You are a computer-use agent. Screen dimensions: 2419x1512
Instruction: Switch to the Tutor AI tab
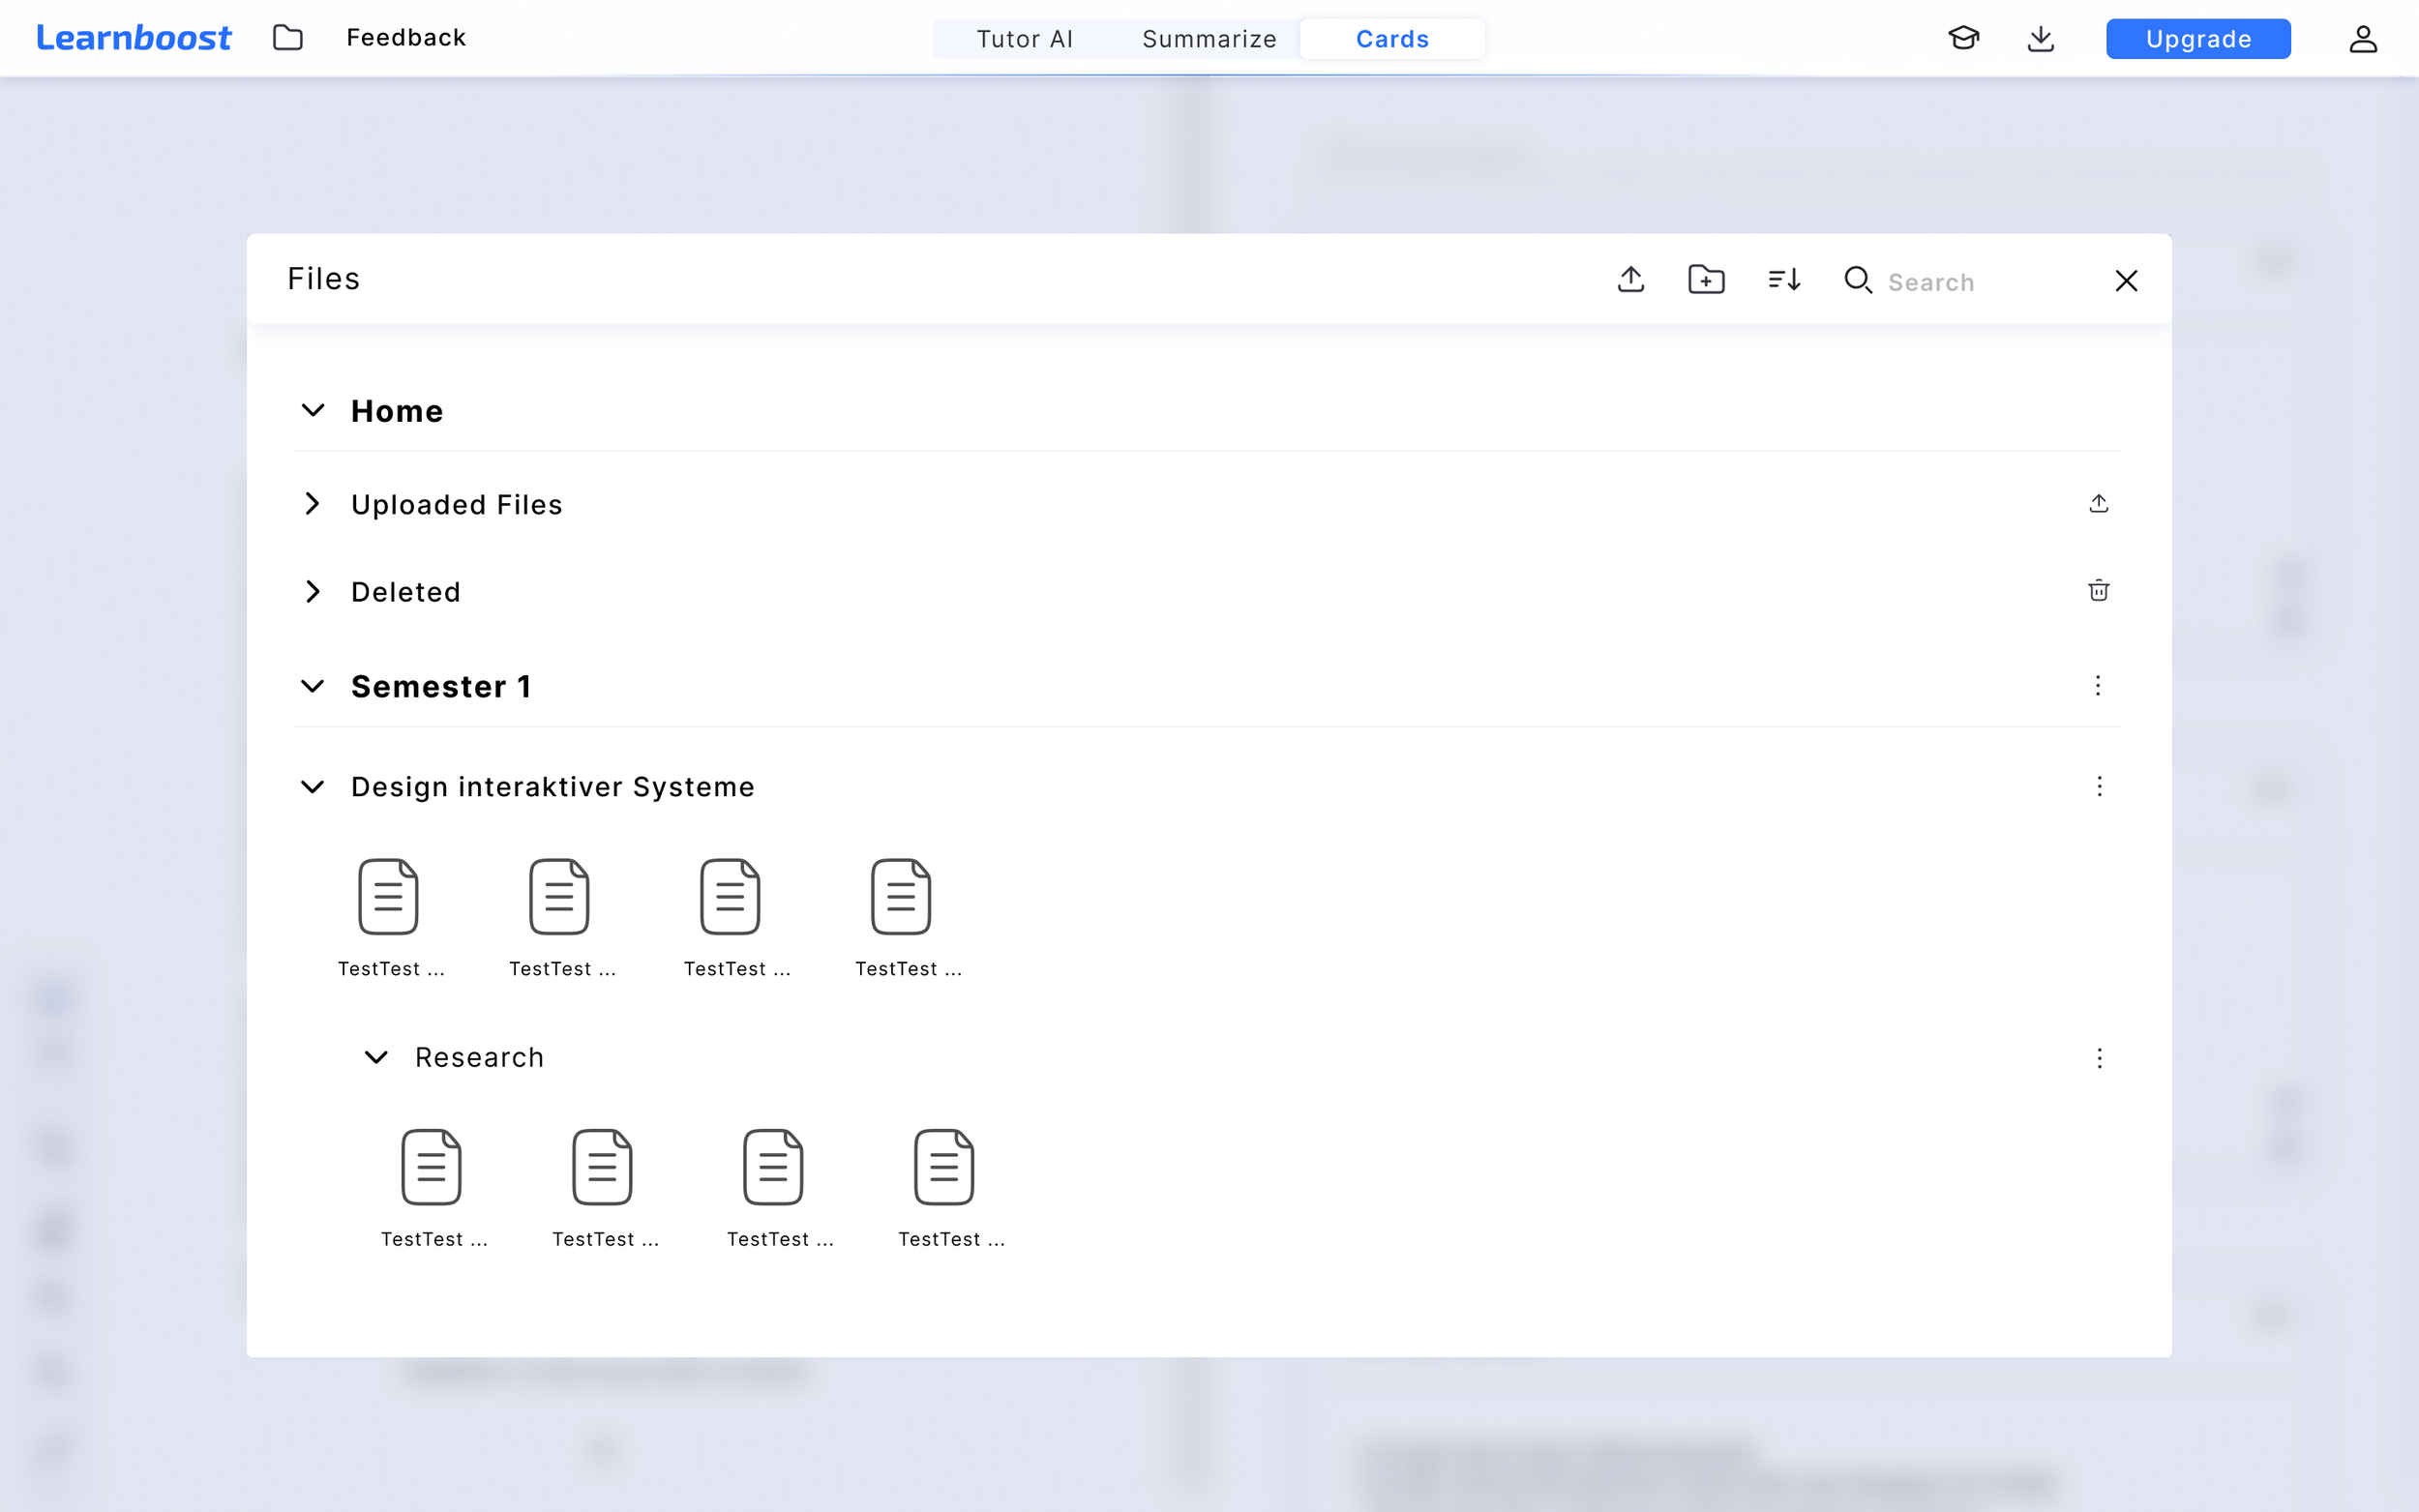pos(1025,39)
